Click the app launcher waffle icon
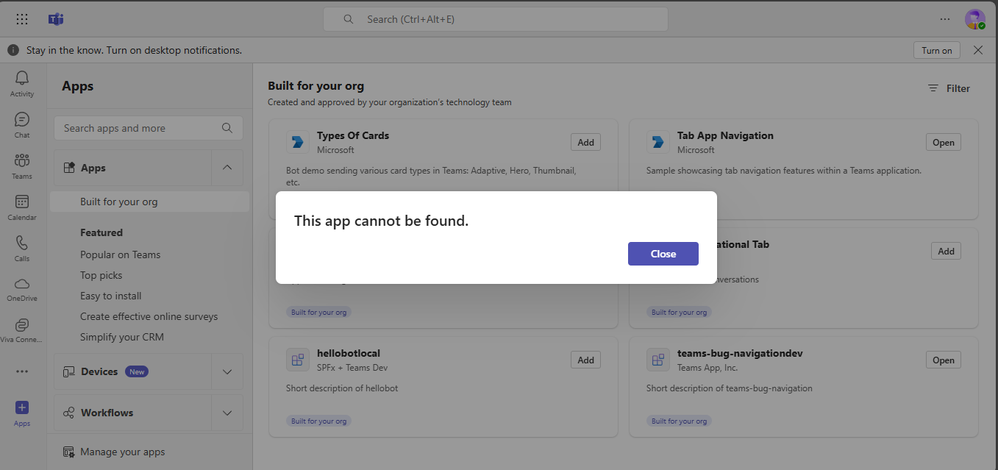998x470 pixels. (x=22, y=19)
